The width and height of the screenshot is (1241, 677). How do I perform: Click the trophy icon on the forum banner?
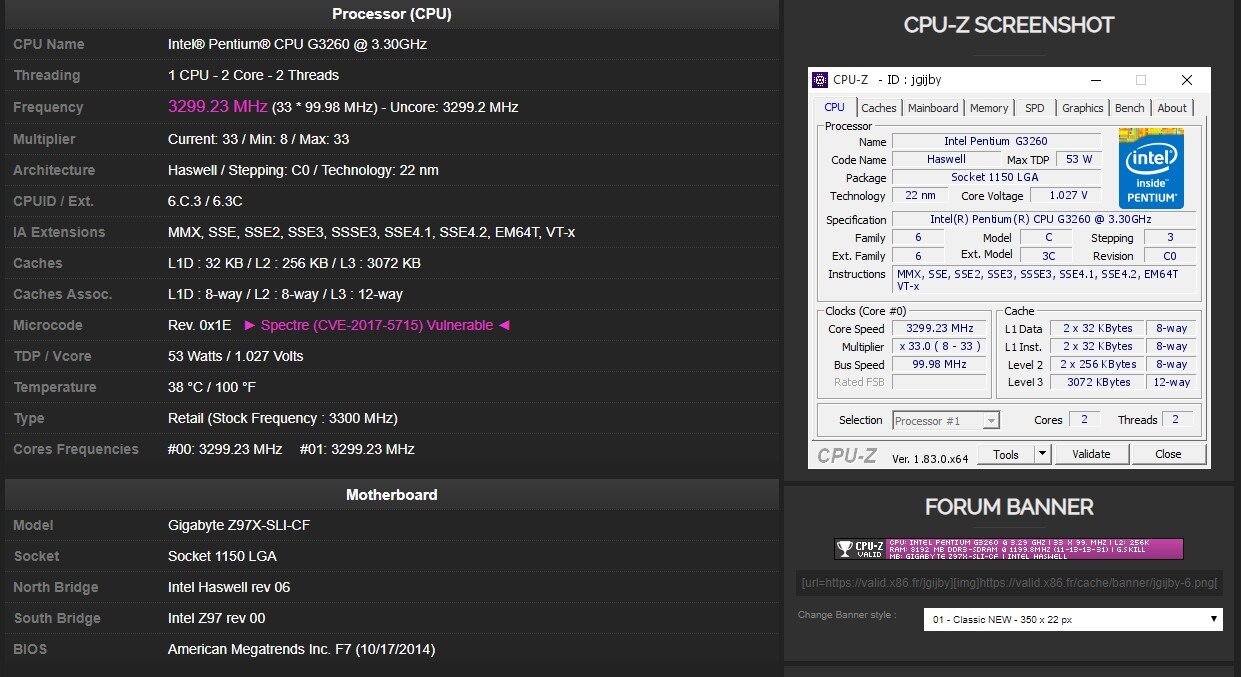[x=846, y=549]
